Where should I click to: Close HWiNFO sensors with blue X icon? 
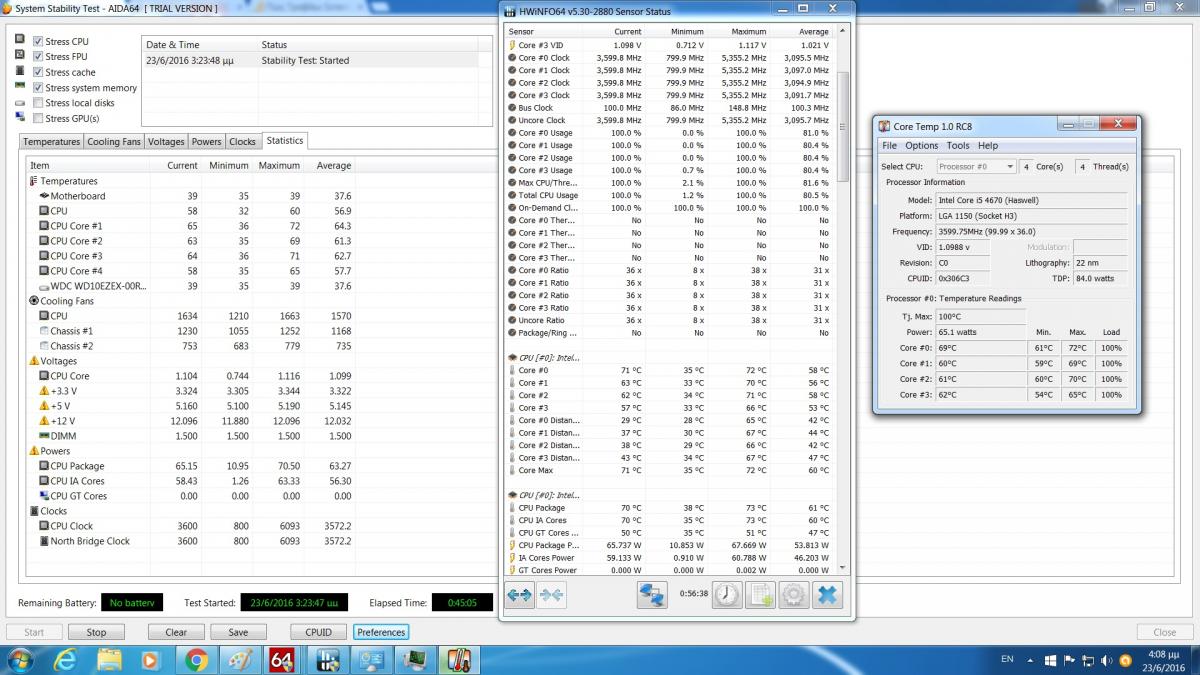pos(828,594)
